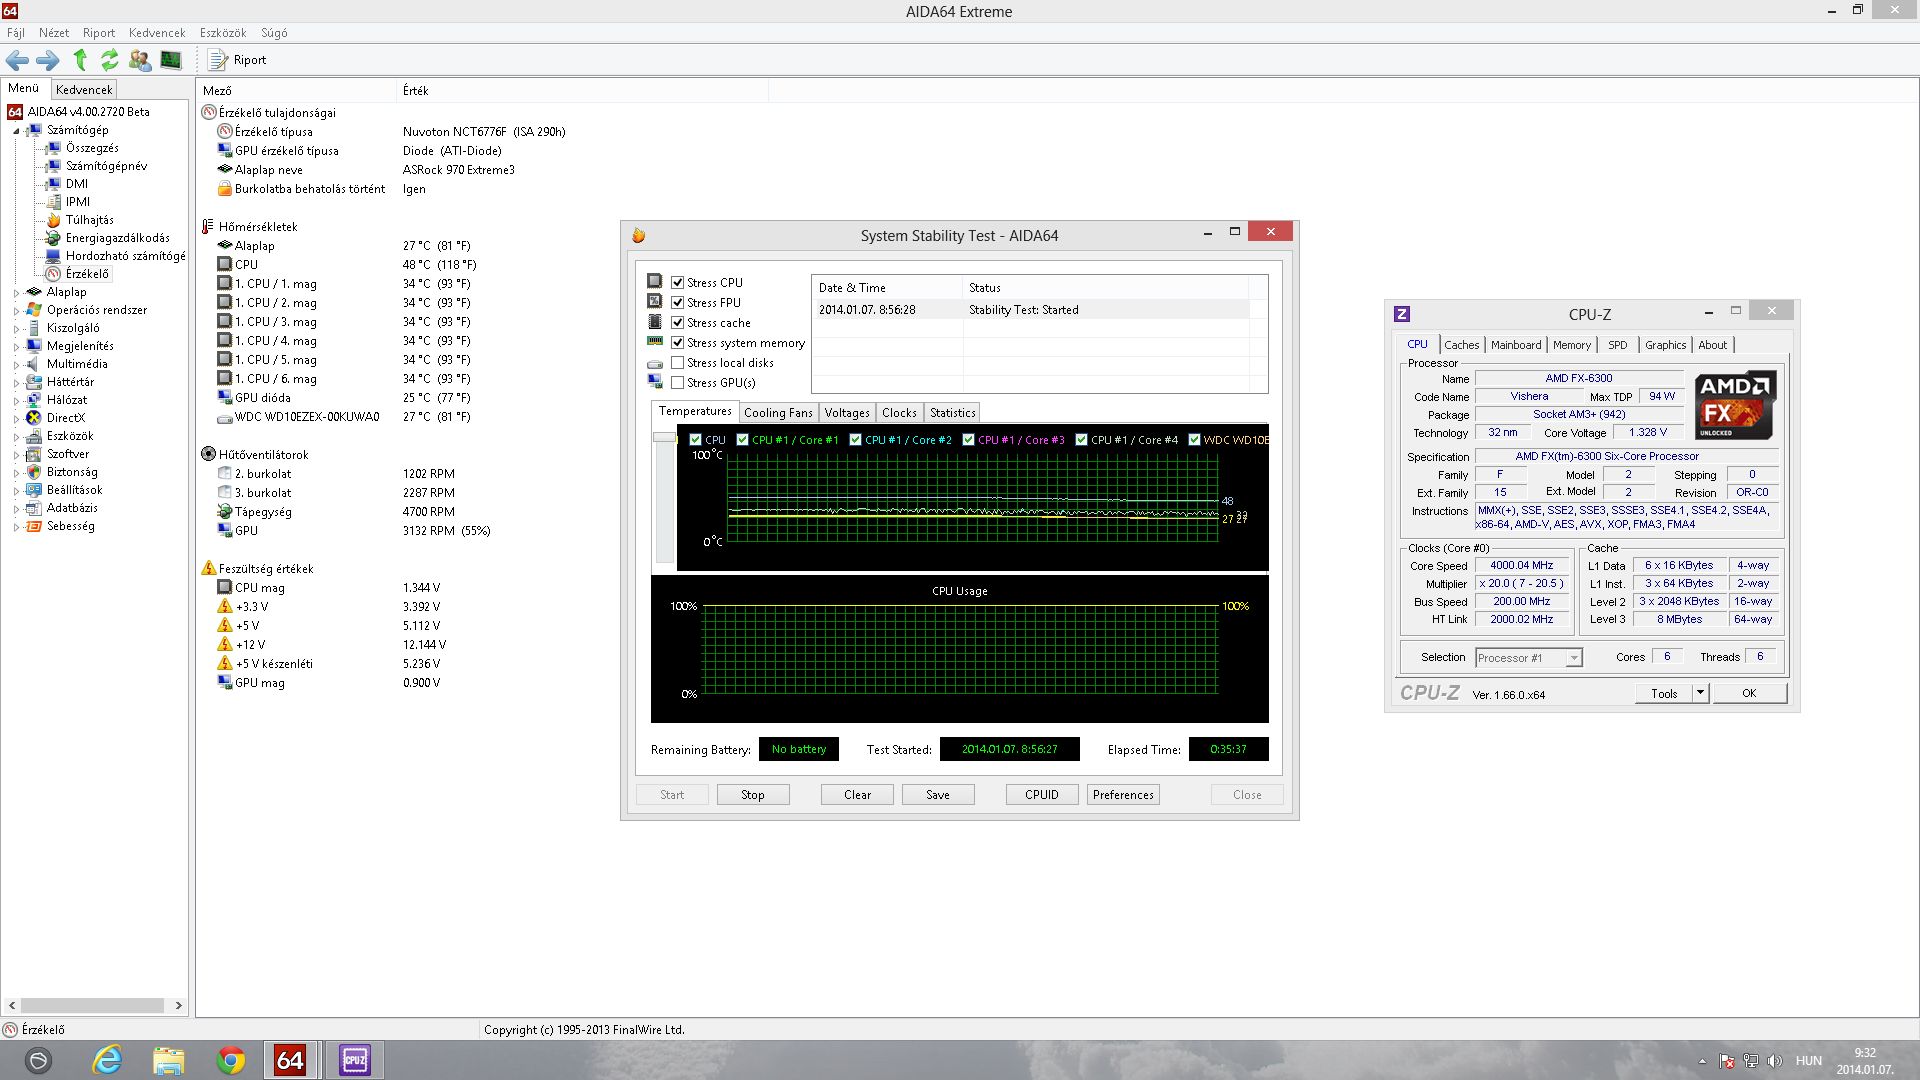The width and height of the screenshot is (1920, 1080).
Task: Expand the Háttértár tree node
Action: [x=16, y=383]
